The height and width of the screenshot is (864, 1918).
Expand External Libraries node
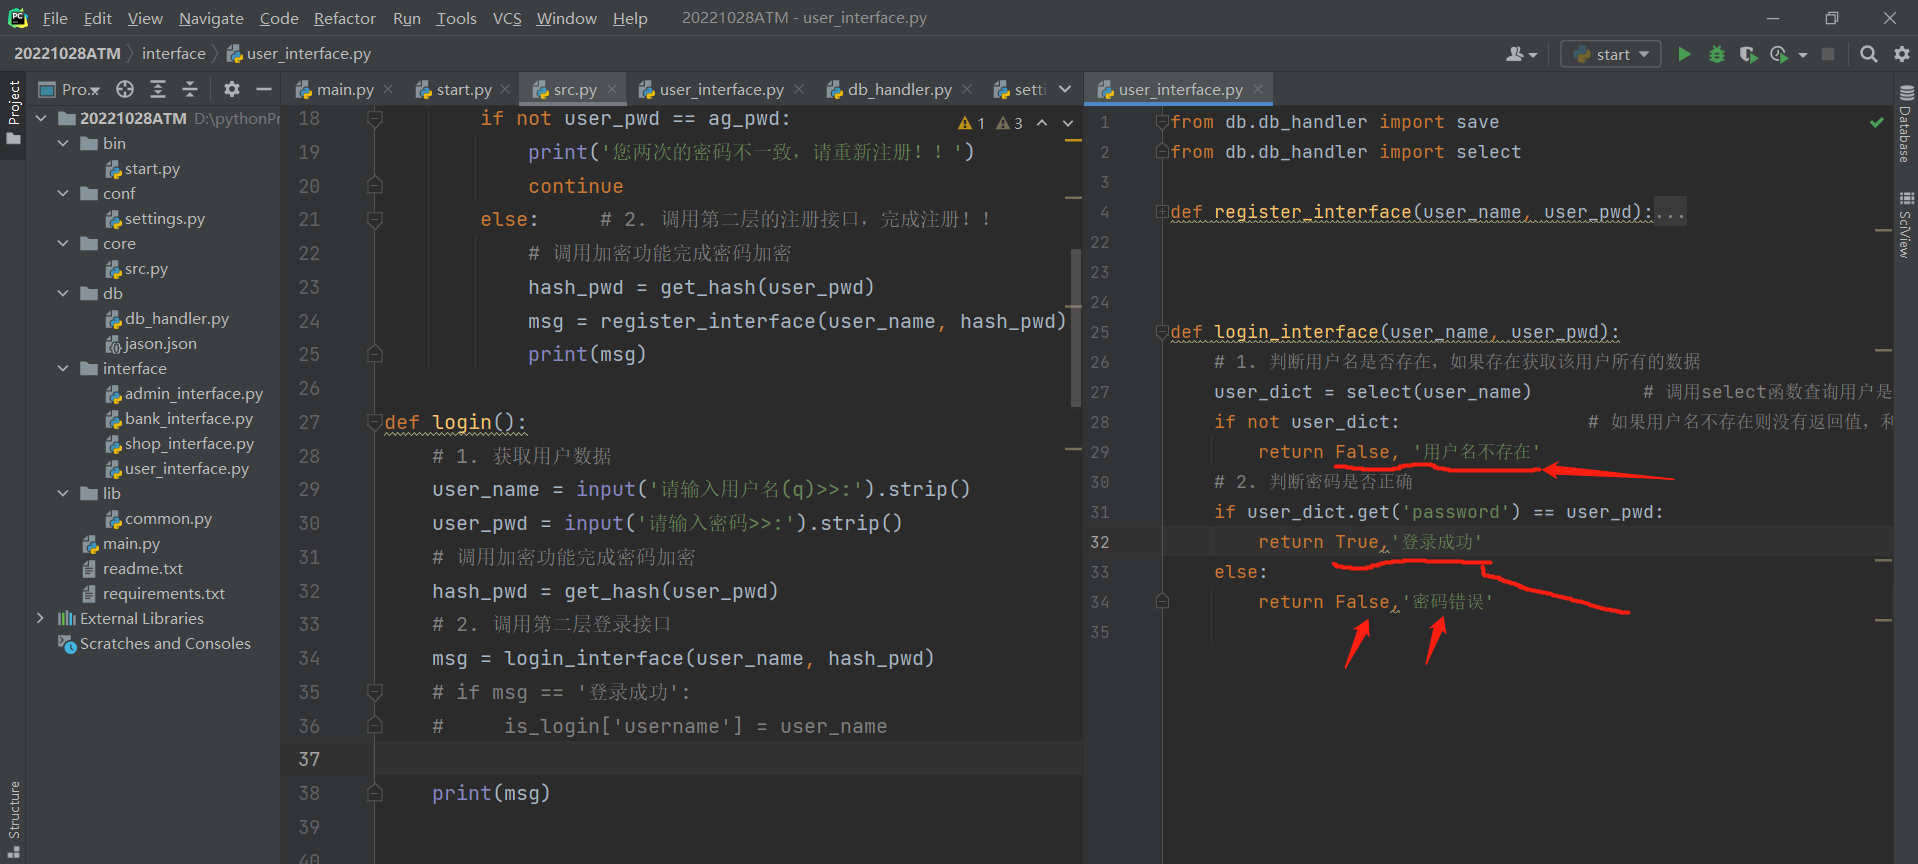tap(40, 618)
